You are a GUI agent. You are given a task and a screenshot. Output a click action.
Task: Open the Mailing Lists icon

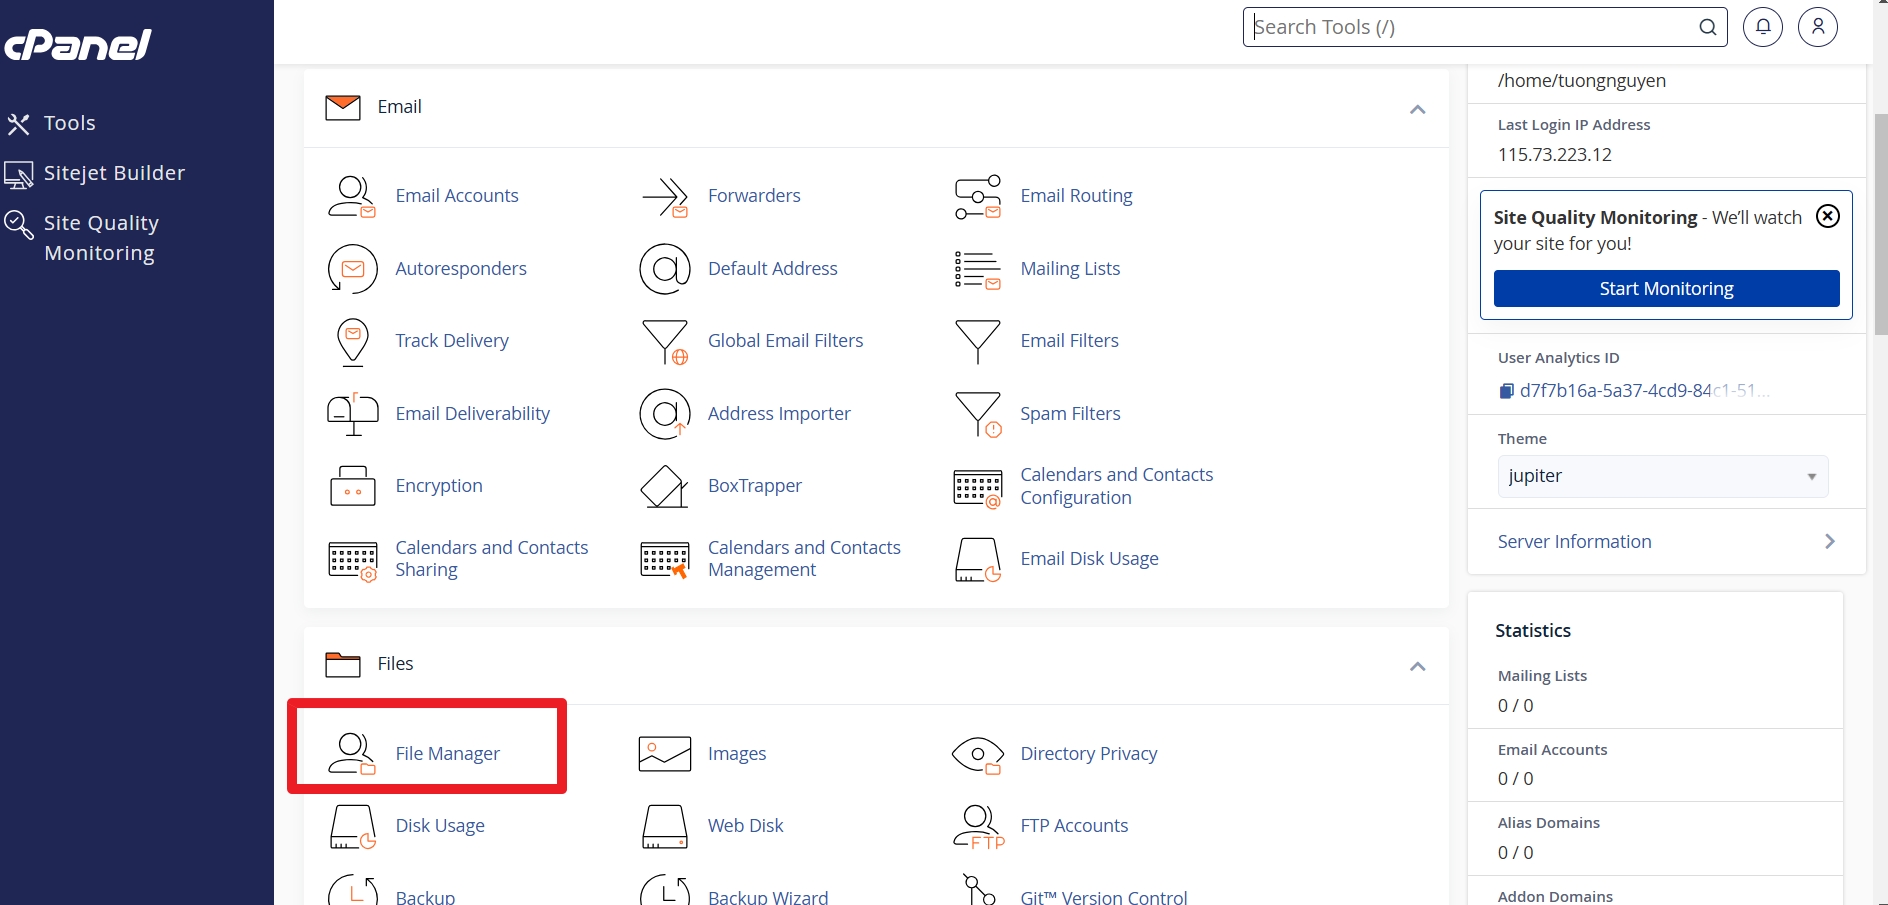[x=977, y=269]
